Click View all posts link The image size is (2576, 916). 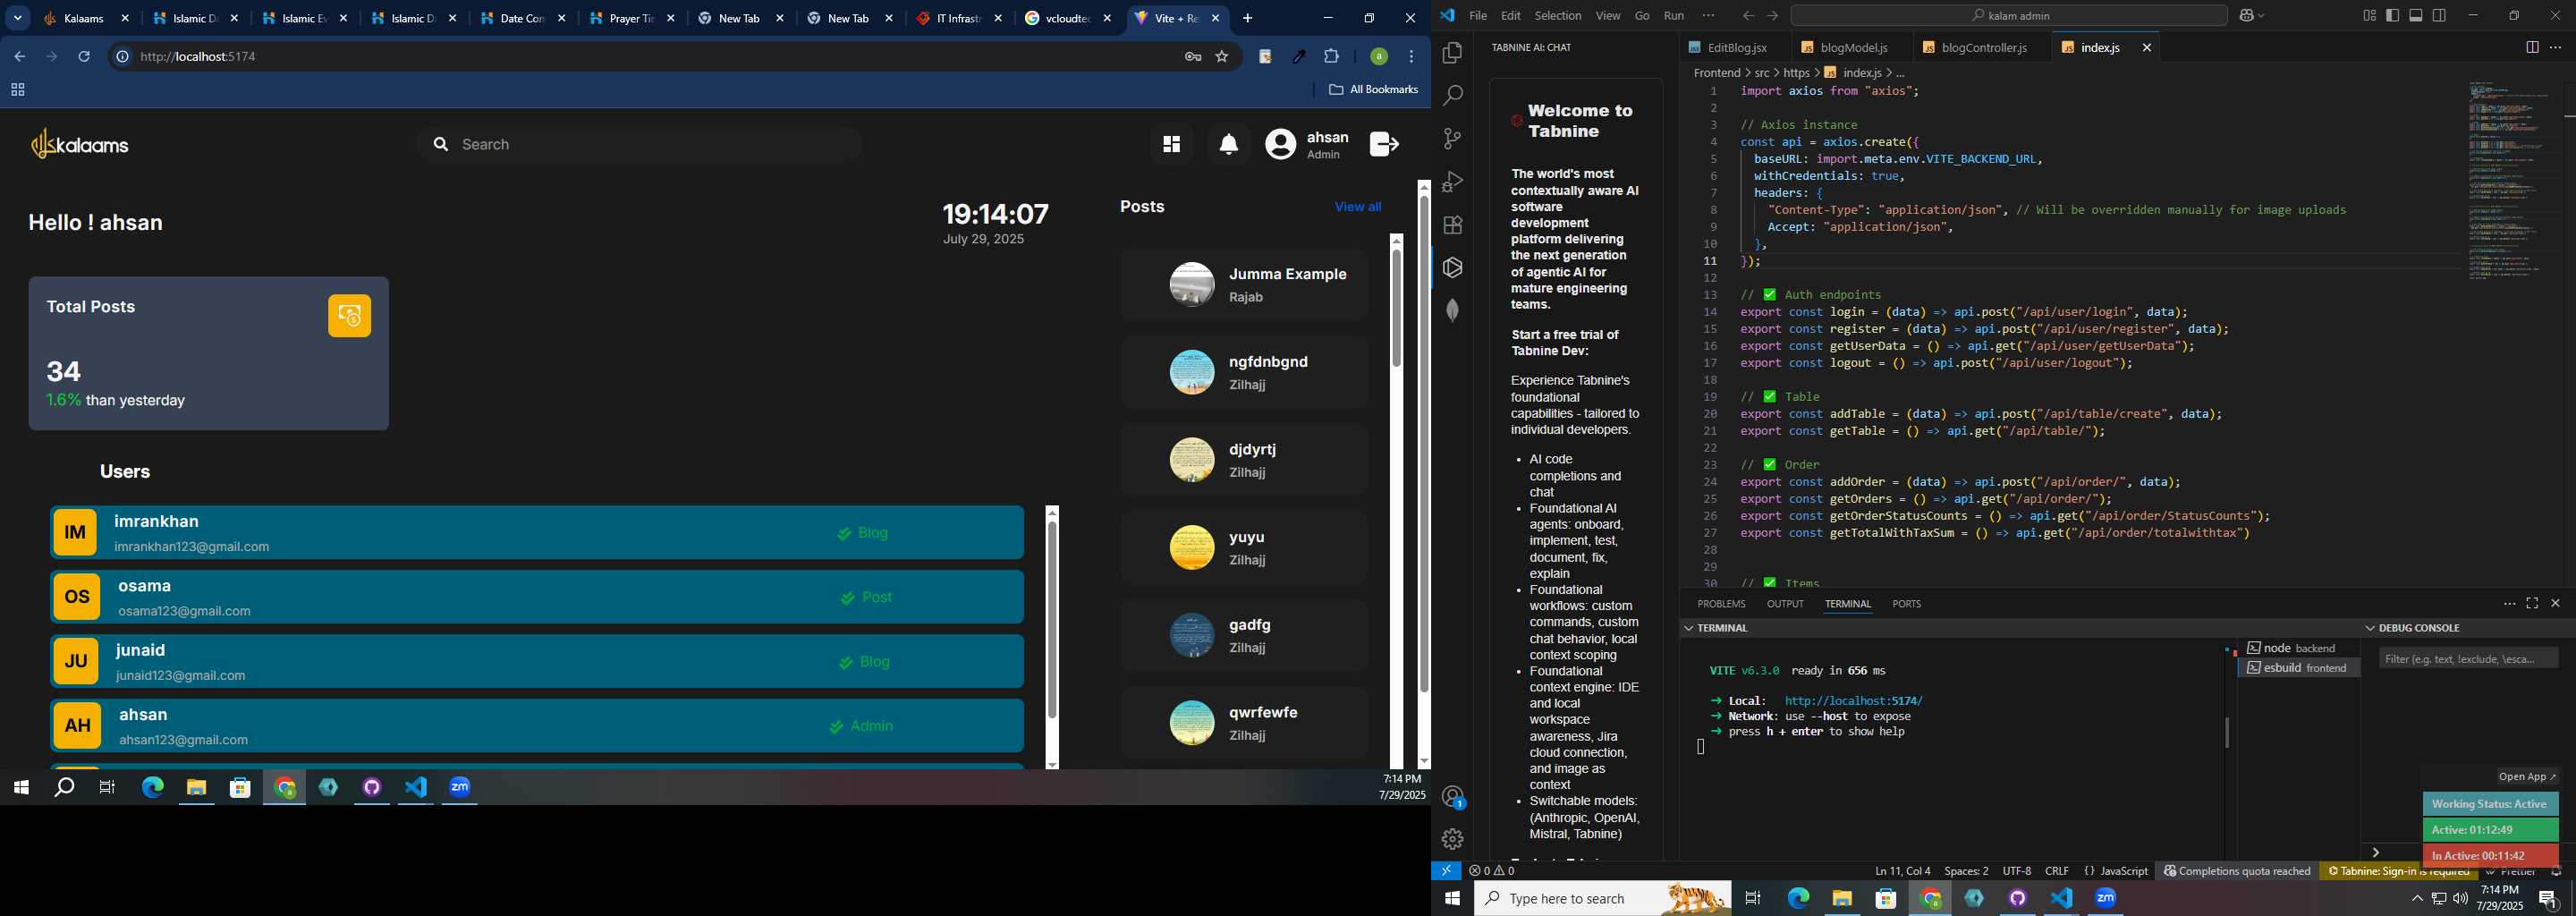pos(1357,207)
